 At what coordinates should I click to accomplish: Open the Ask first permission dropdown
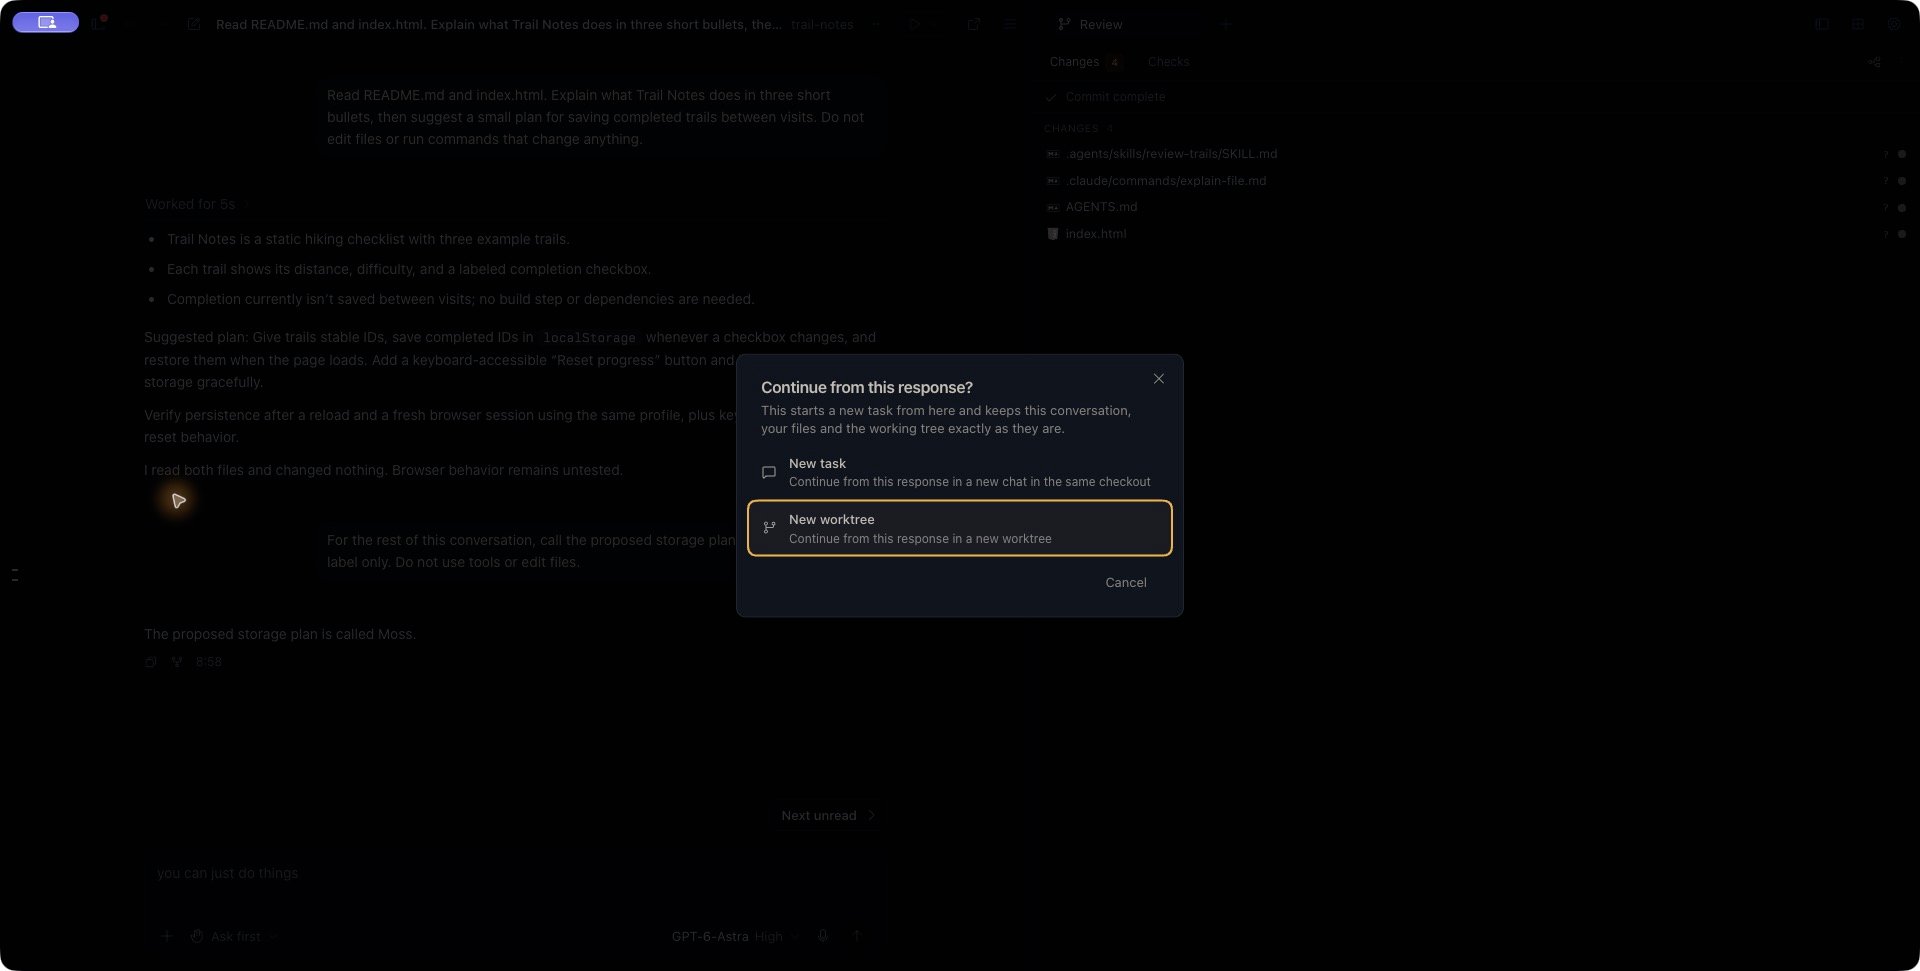(x=234, y=937)
